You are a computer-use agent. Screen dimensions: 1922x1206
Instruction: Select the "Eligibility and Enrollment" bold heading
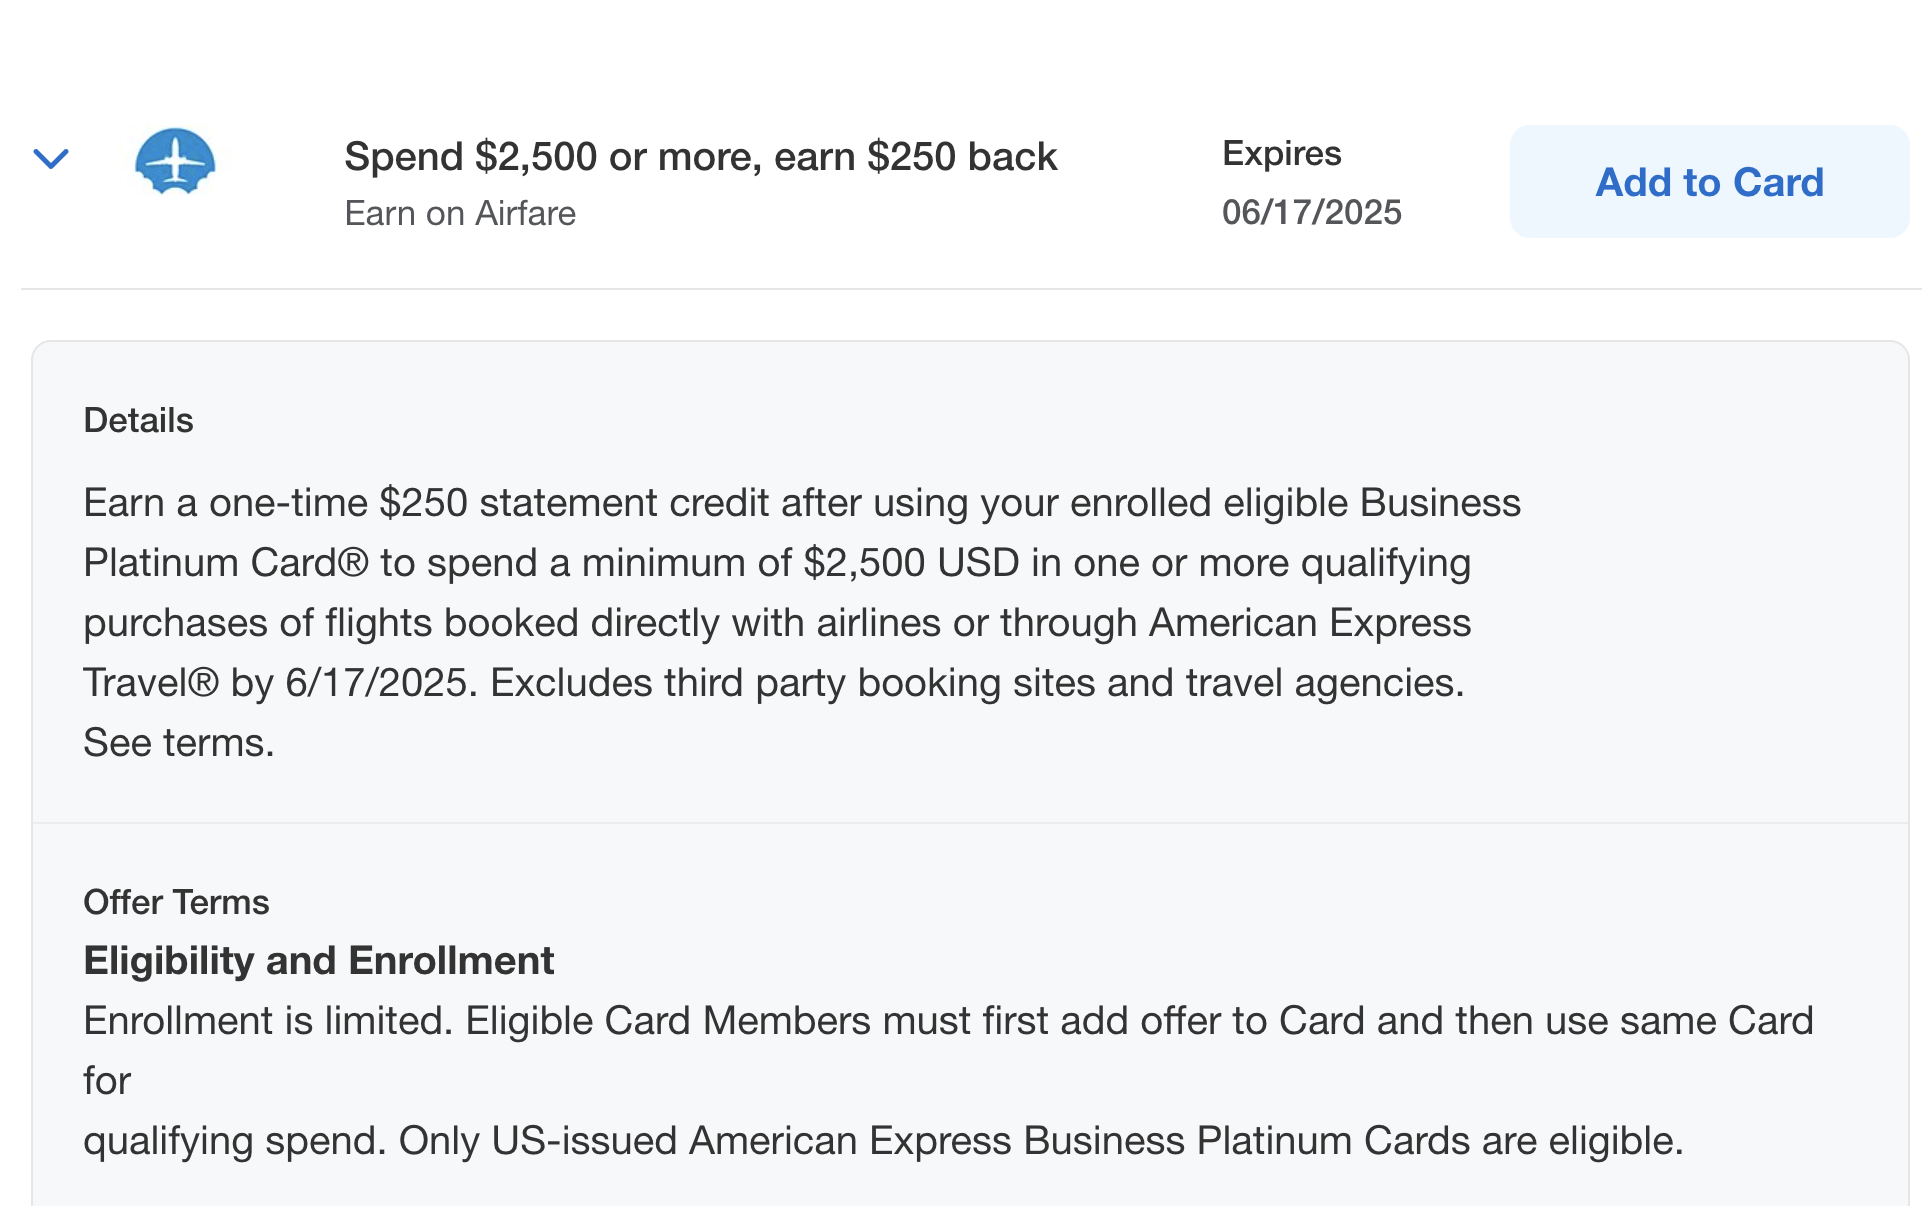pyautogui.click(x=318, y=961)
